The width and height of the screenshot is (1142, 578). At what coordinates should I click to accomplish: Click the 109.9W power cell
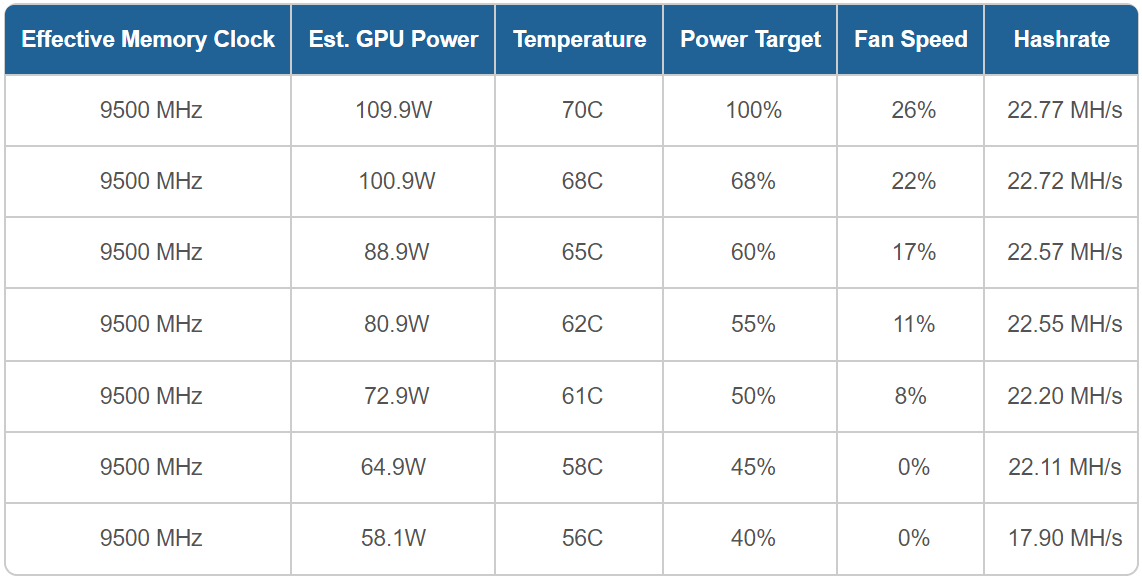tap(394, 111)
